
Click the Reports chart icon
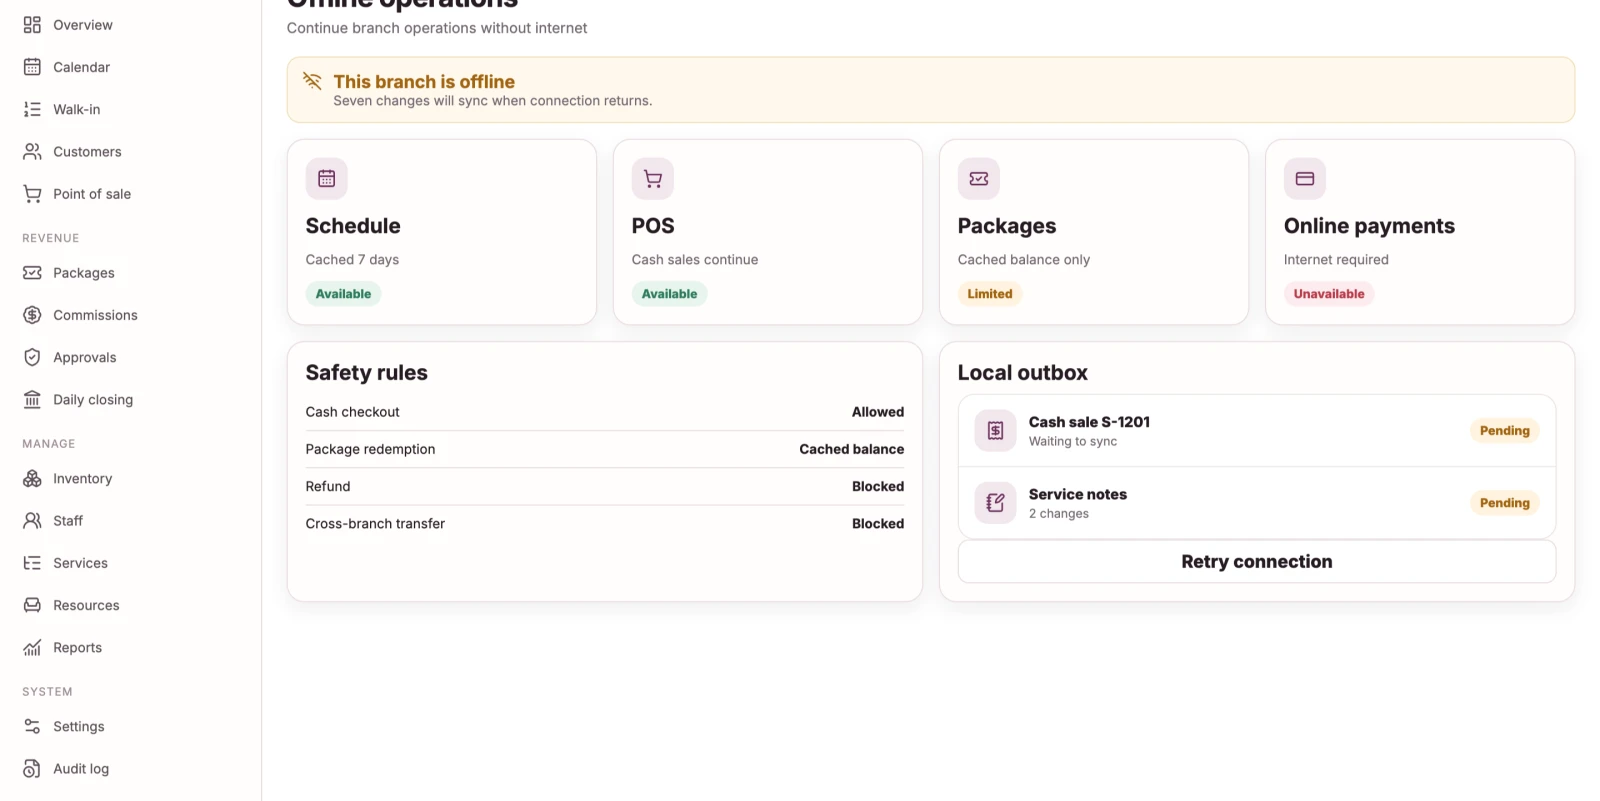(32, 647)
